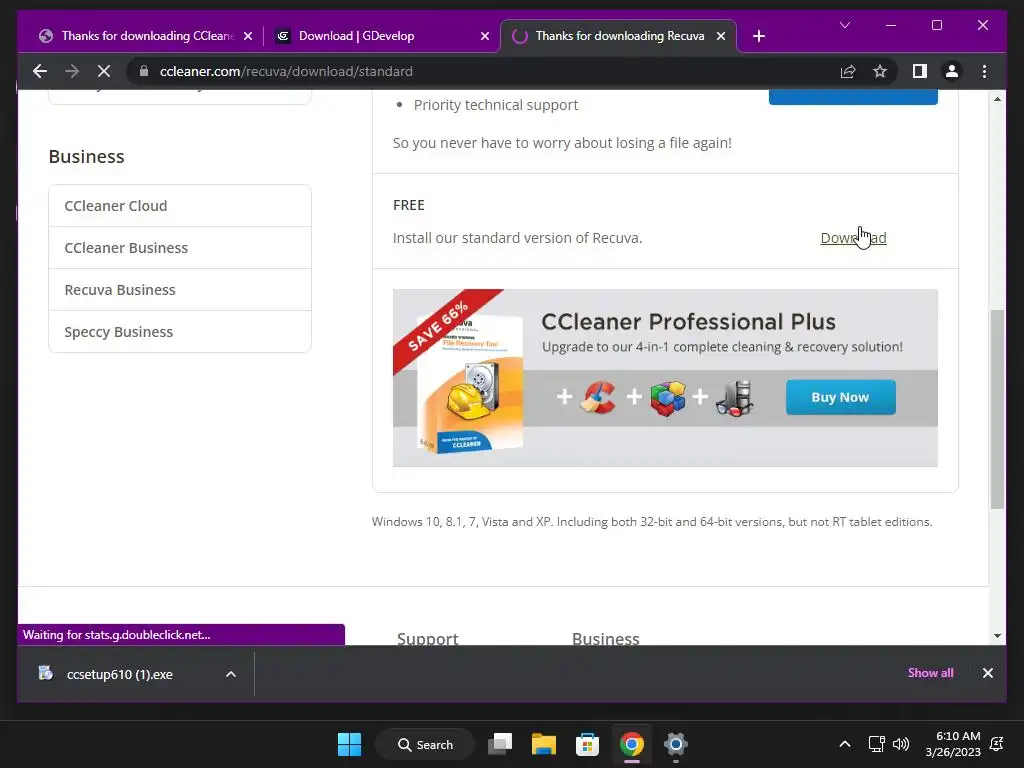The width and height of the screenshot is (1024, 768).
Task: Open the Windows Start menu
Action: coord(349,744)
